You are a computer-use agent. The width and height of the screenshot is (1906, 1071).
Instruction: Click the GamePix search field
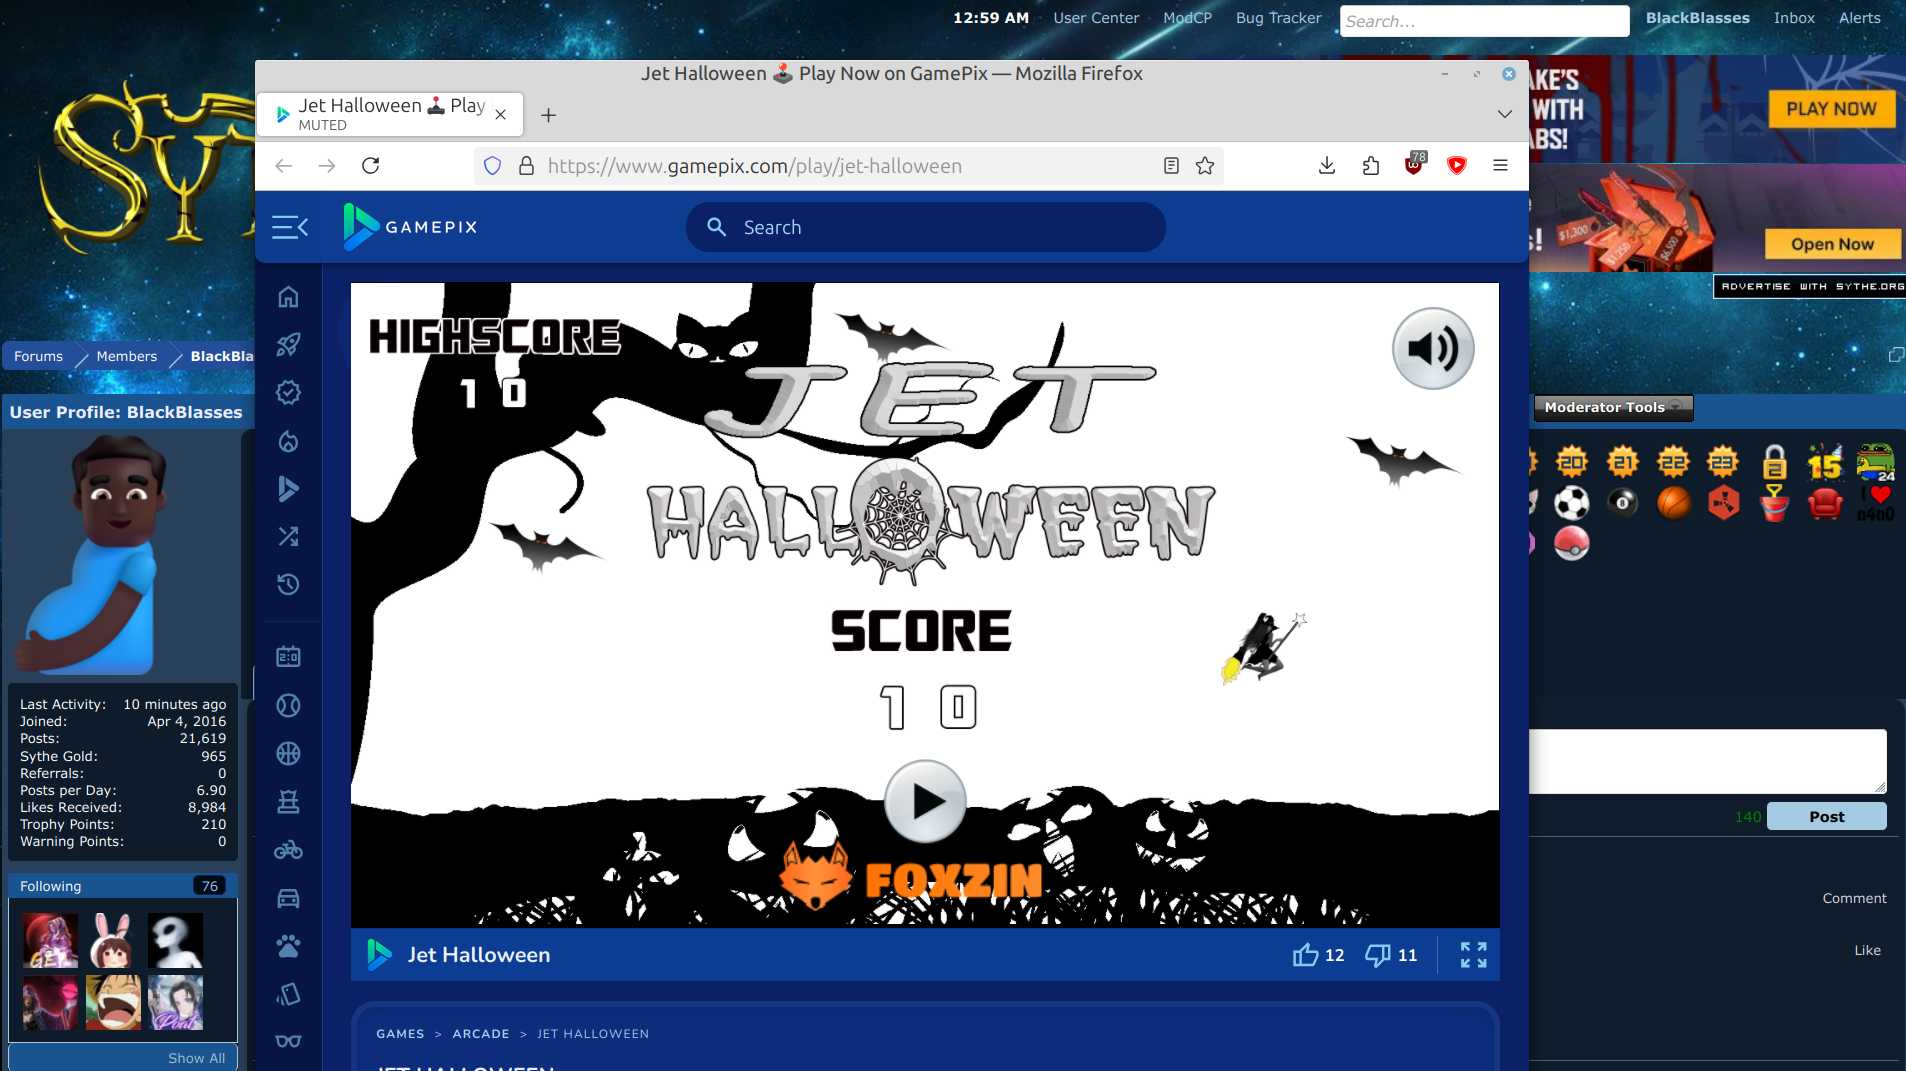pyautogui.click(x=925, y=227)
